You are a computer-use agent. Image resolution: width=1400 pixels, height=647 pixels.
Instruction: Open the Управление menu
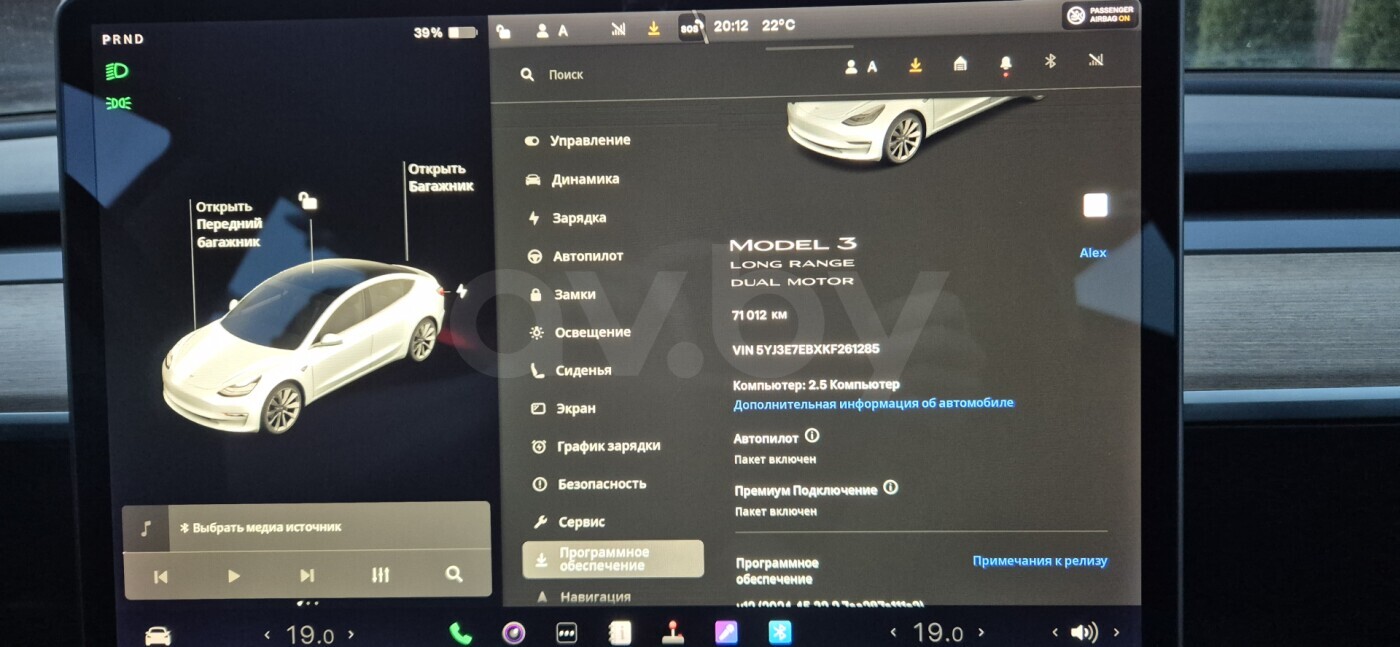[578, 141]
